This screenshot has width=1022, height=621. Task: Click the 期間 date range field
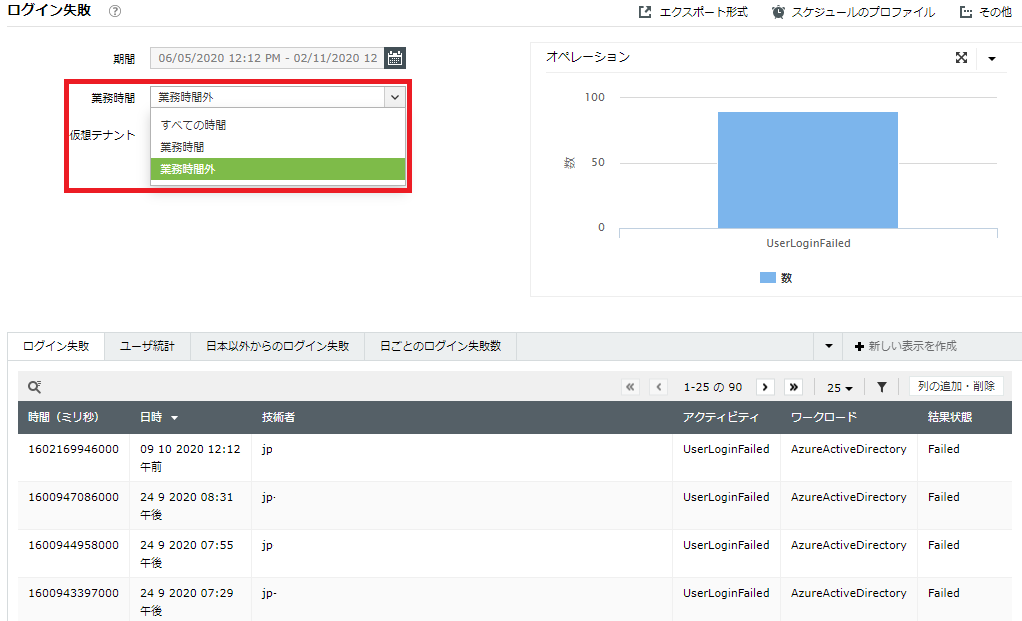[x=267, y=58]
